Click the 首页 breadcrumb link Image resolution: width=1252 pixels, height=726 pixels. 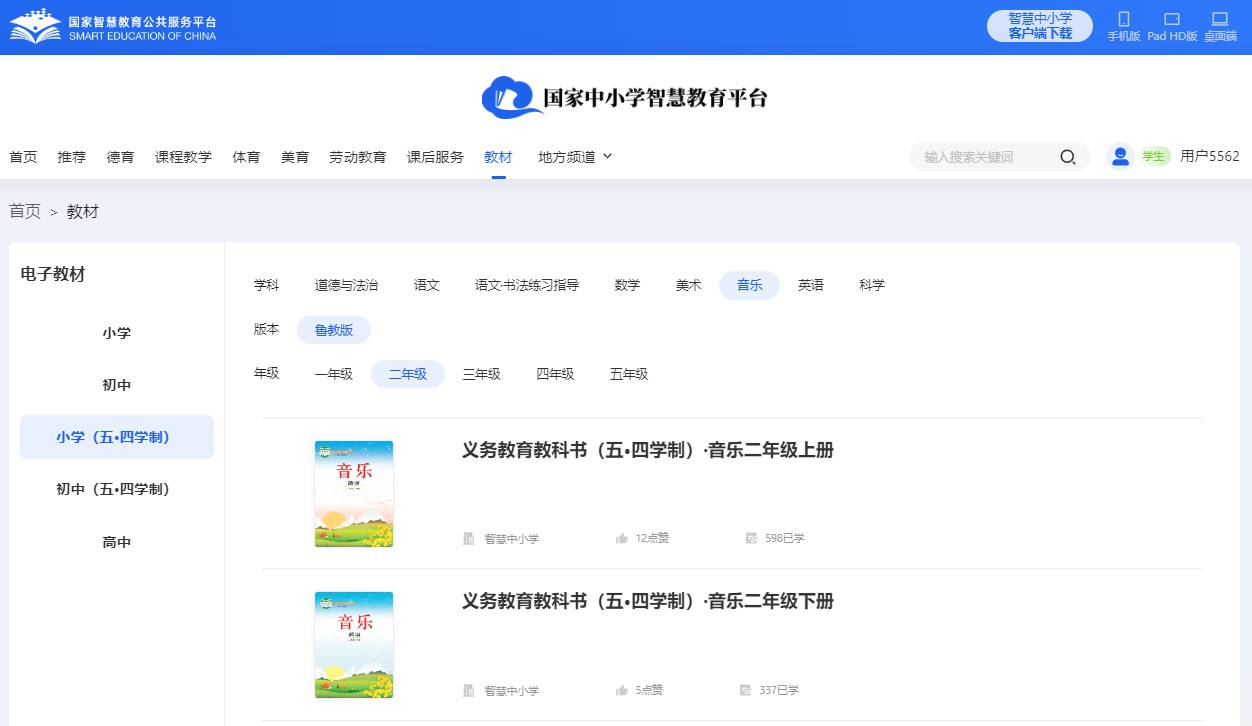click(25, 211)
